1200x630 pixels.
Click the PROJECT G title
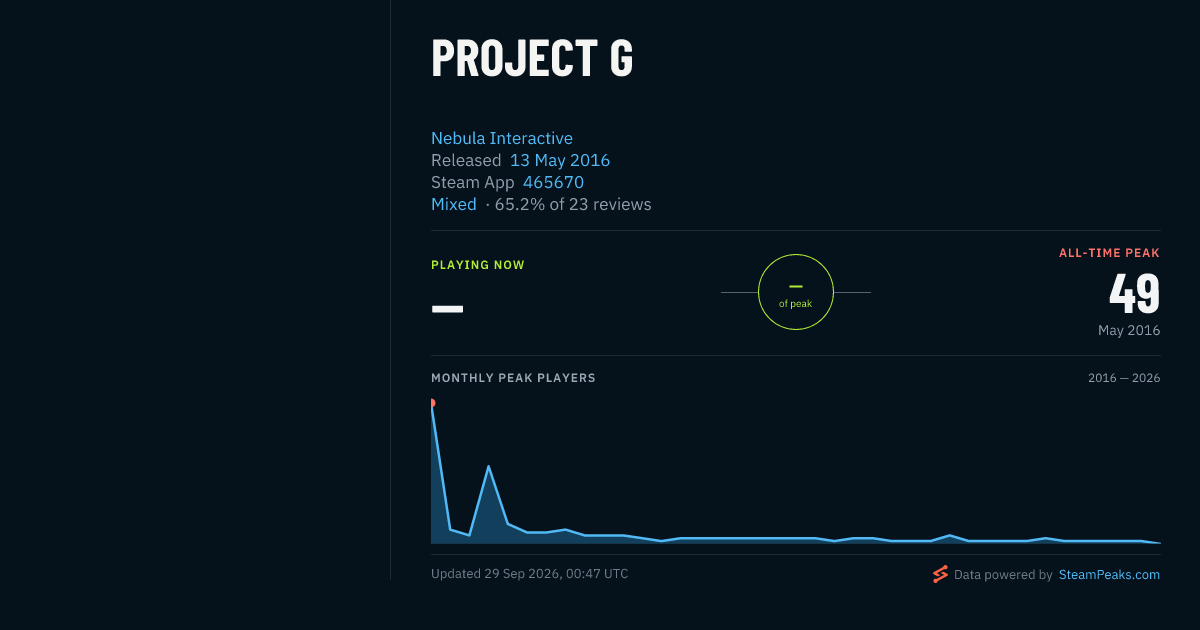[x=532, y=58]
